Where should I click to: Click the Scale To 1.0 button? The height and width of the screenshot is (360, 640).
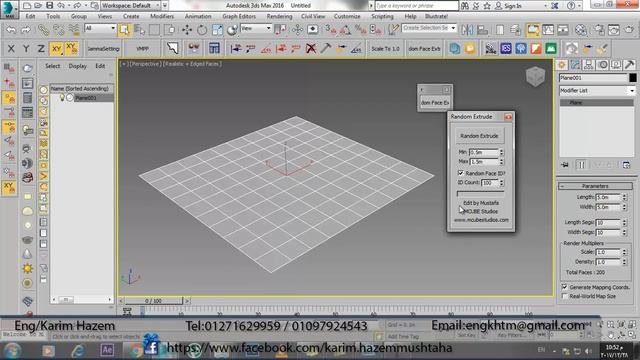(385, 49)
